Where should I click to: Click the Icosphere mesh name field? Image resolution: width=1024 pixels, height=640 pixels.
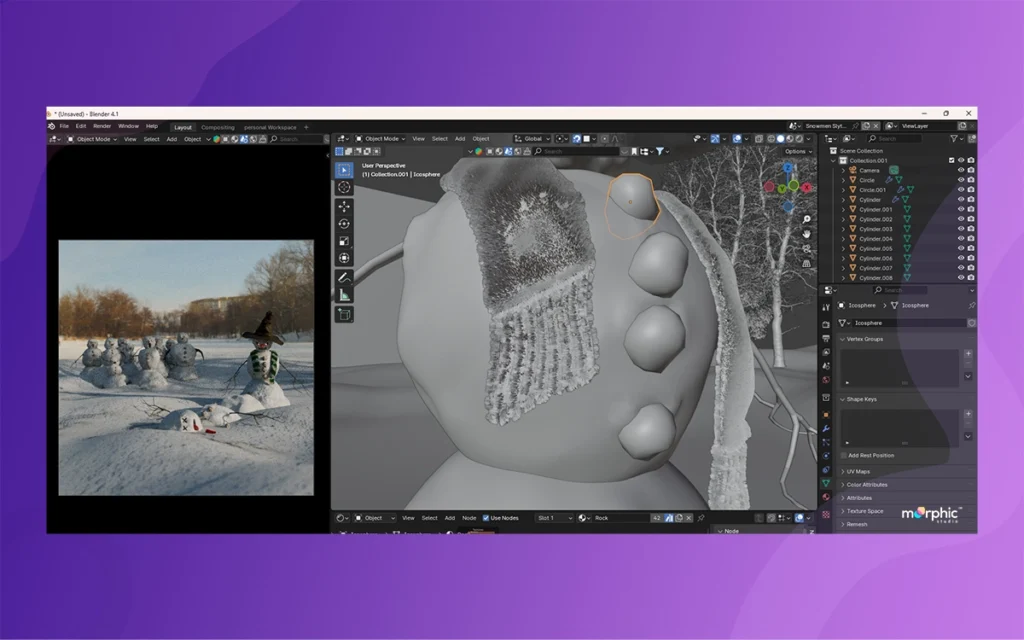click(x=909, y=323)
